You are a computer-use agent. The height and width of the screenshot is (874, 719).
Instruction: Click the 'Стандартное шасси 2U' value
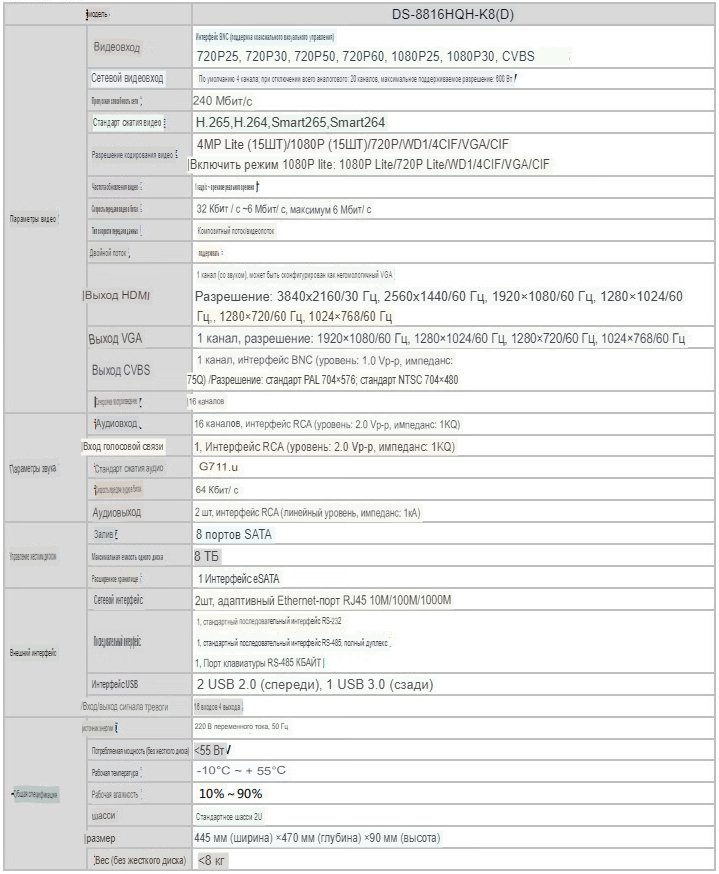coord(229,817)
